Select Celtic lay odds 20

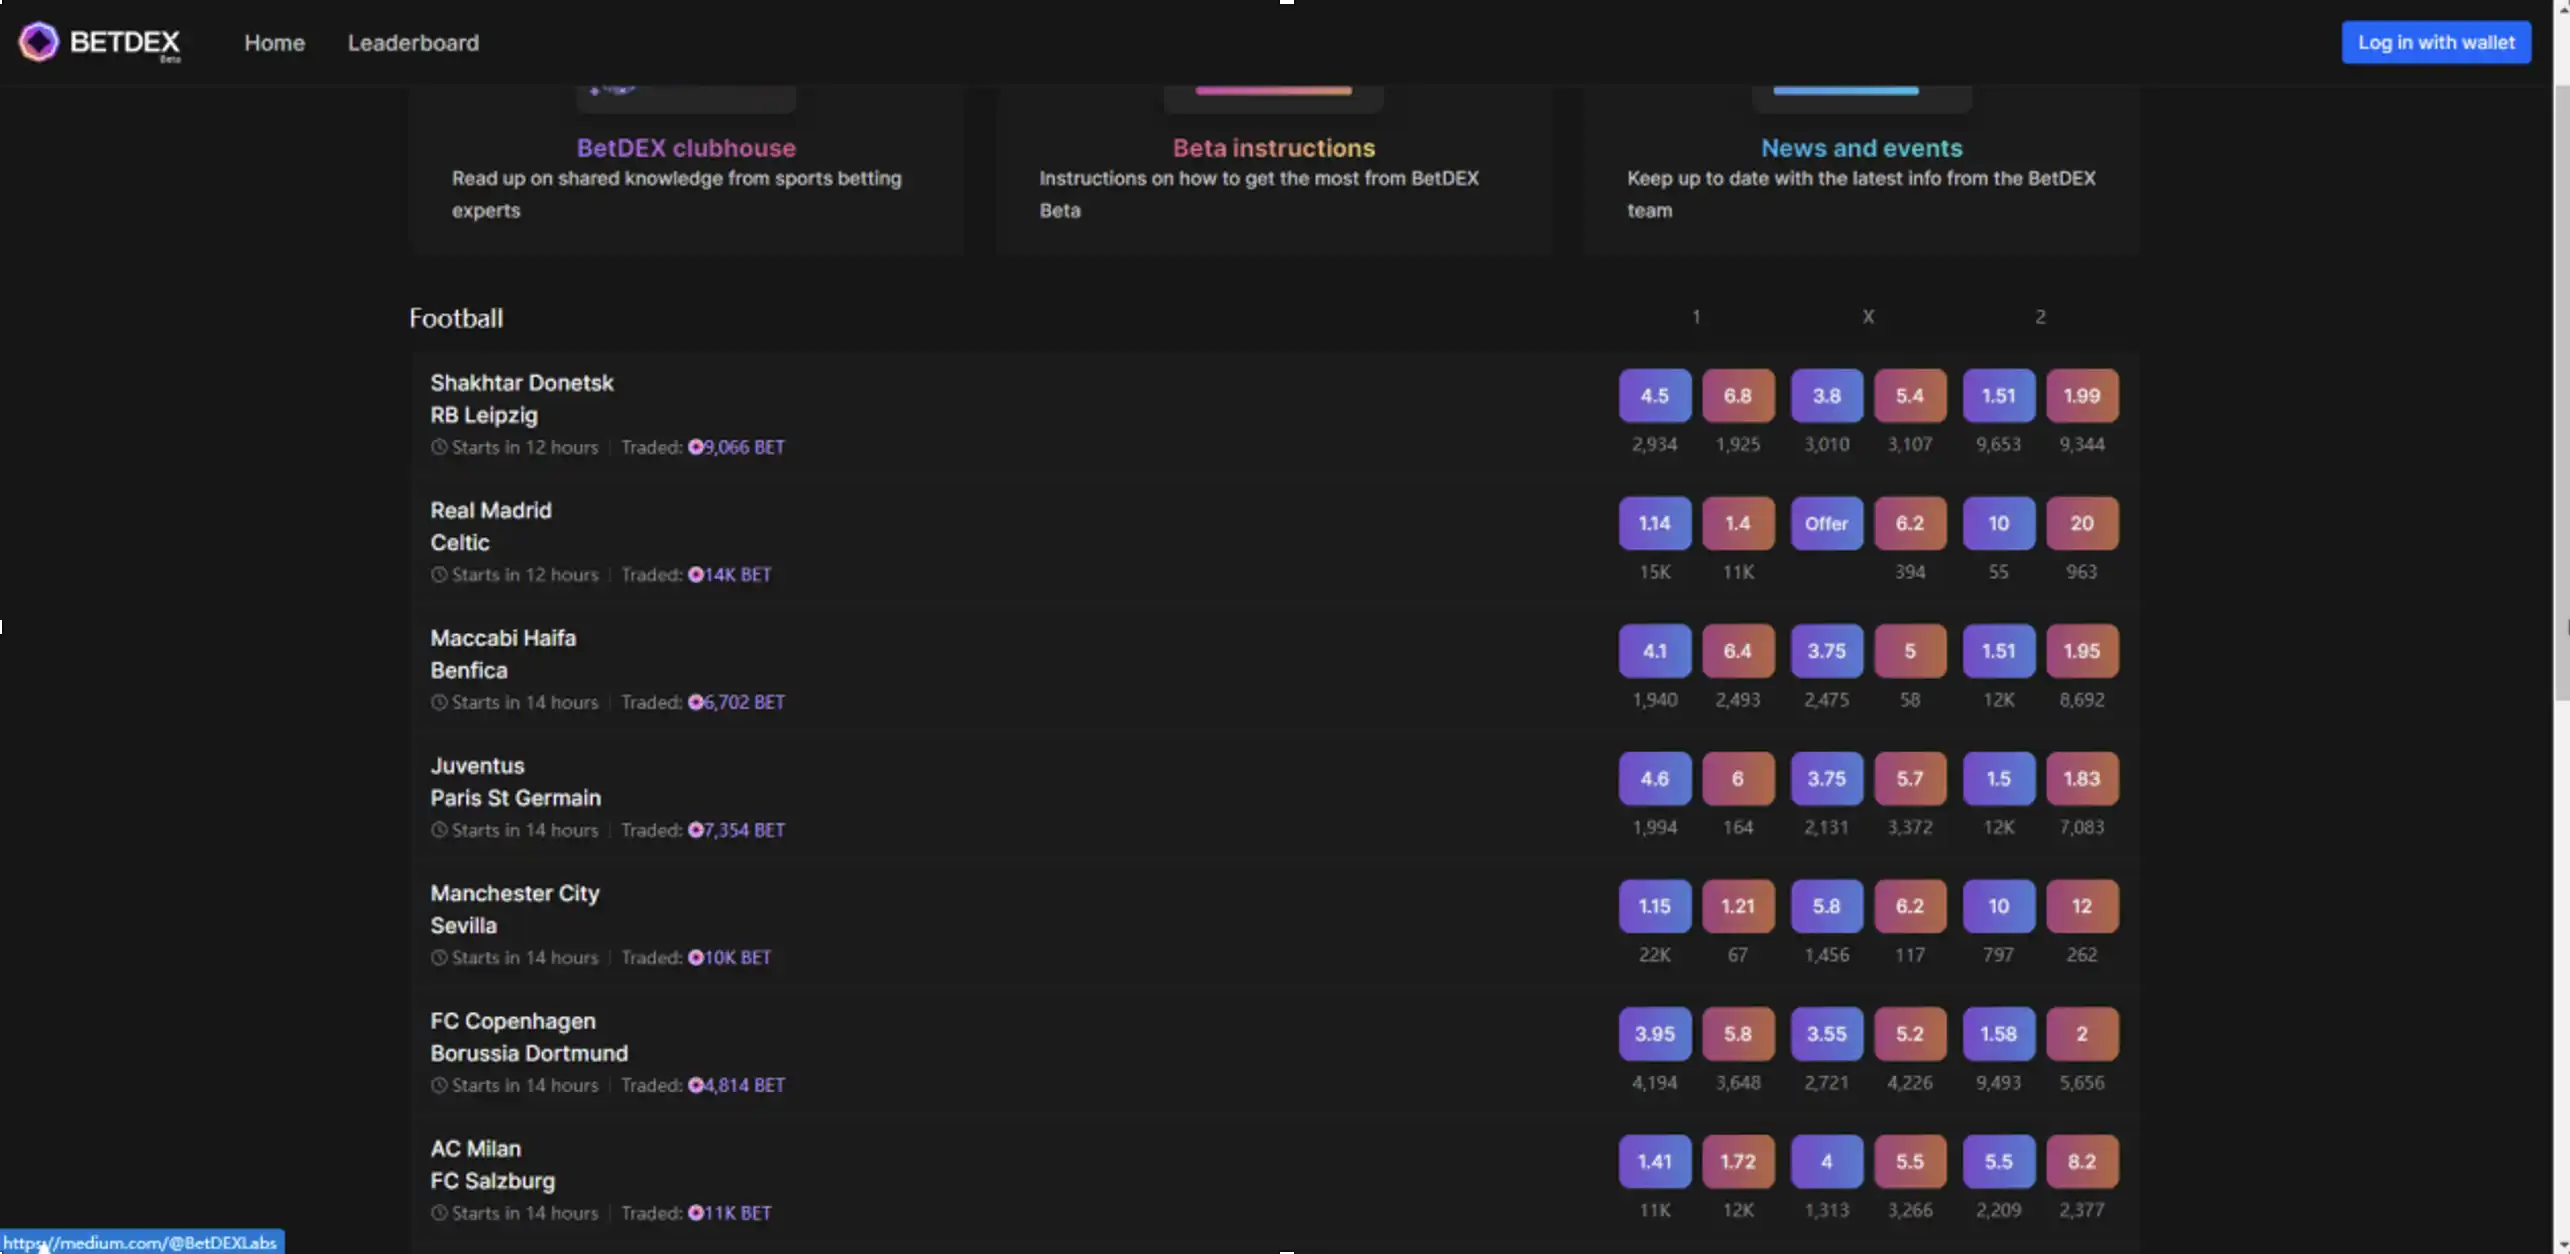[x=2082, y=523]
